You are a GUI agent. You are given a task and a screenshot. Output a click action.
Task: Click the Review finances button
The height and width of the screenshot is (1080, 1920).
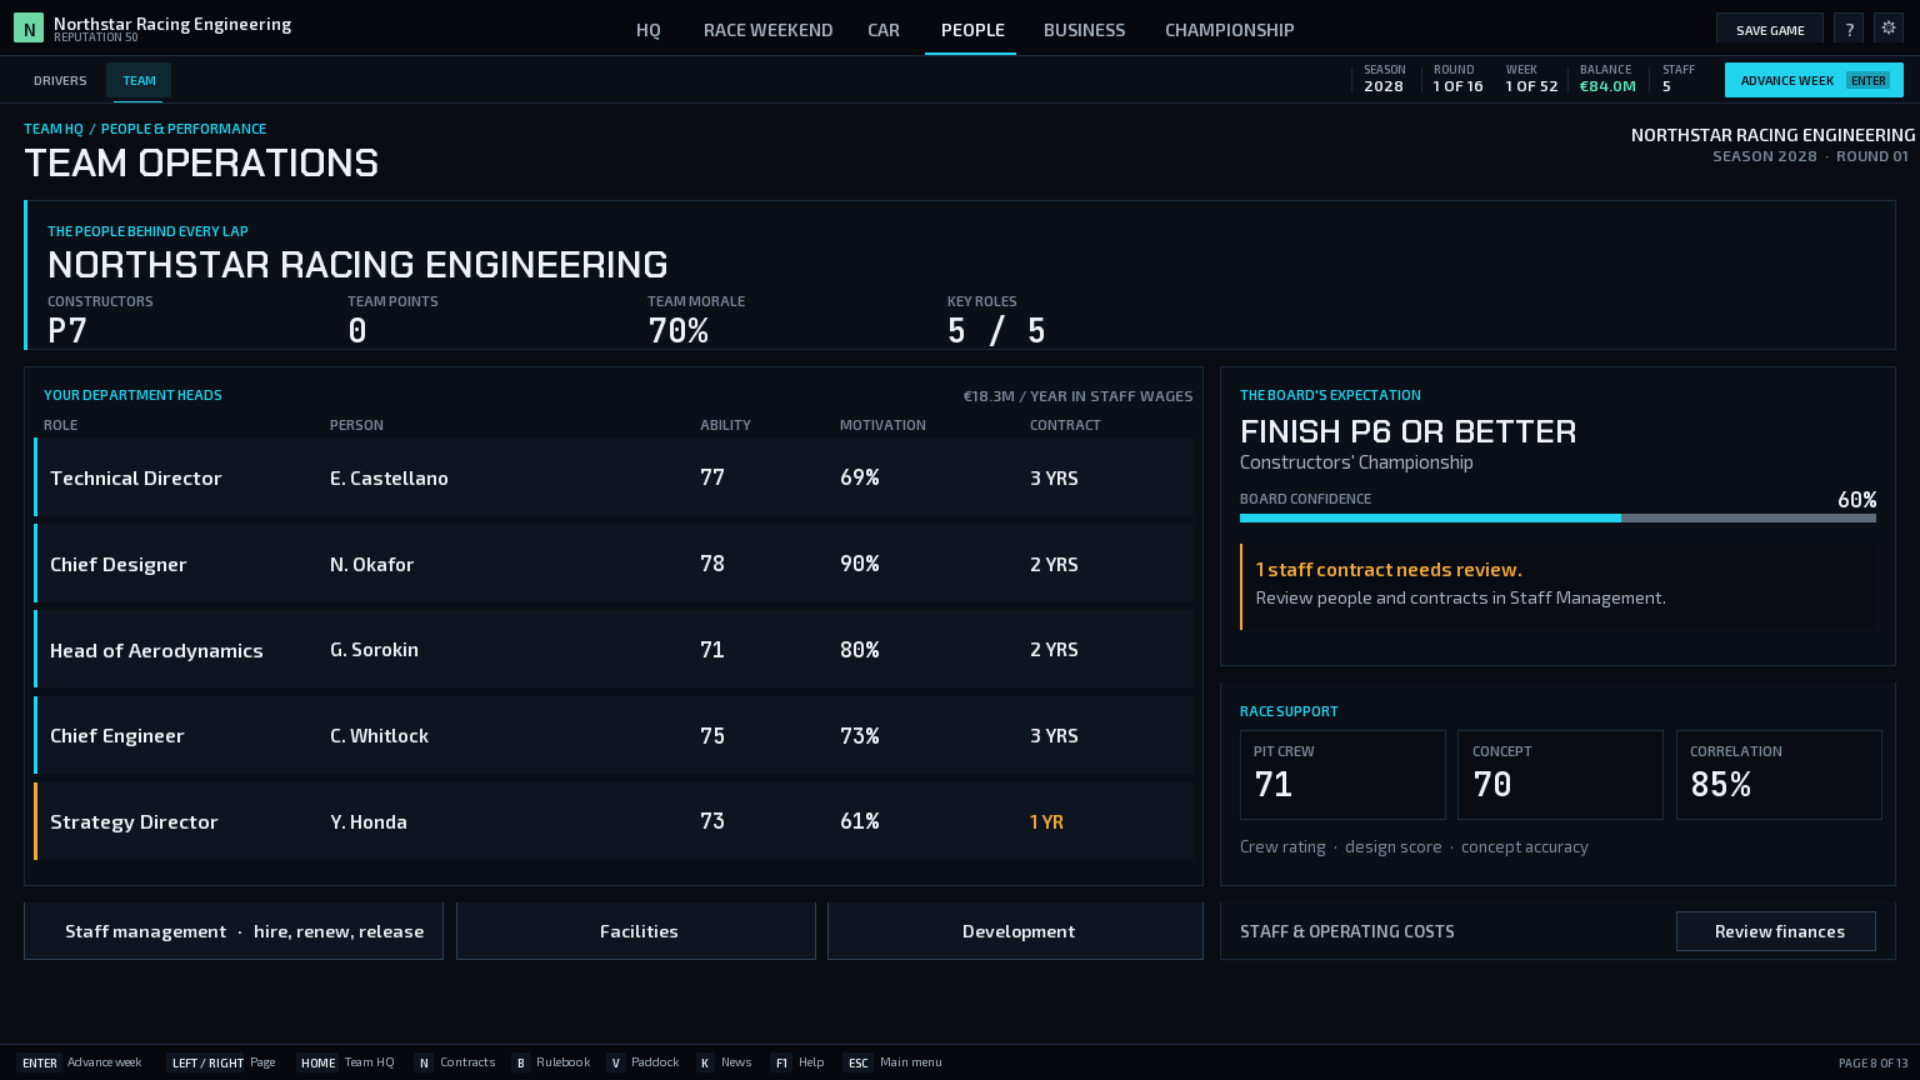[x=1776, y=931]
